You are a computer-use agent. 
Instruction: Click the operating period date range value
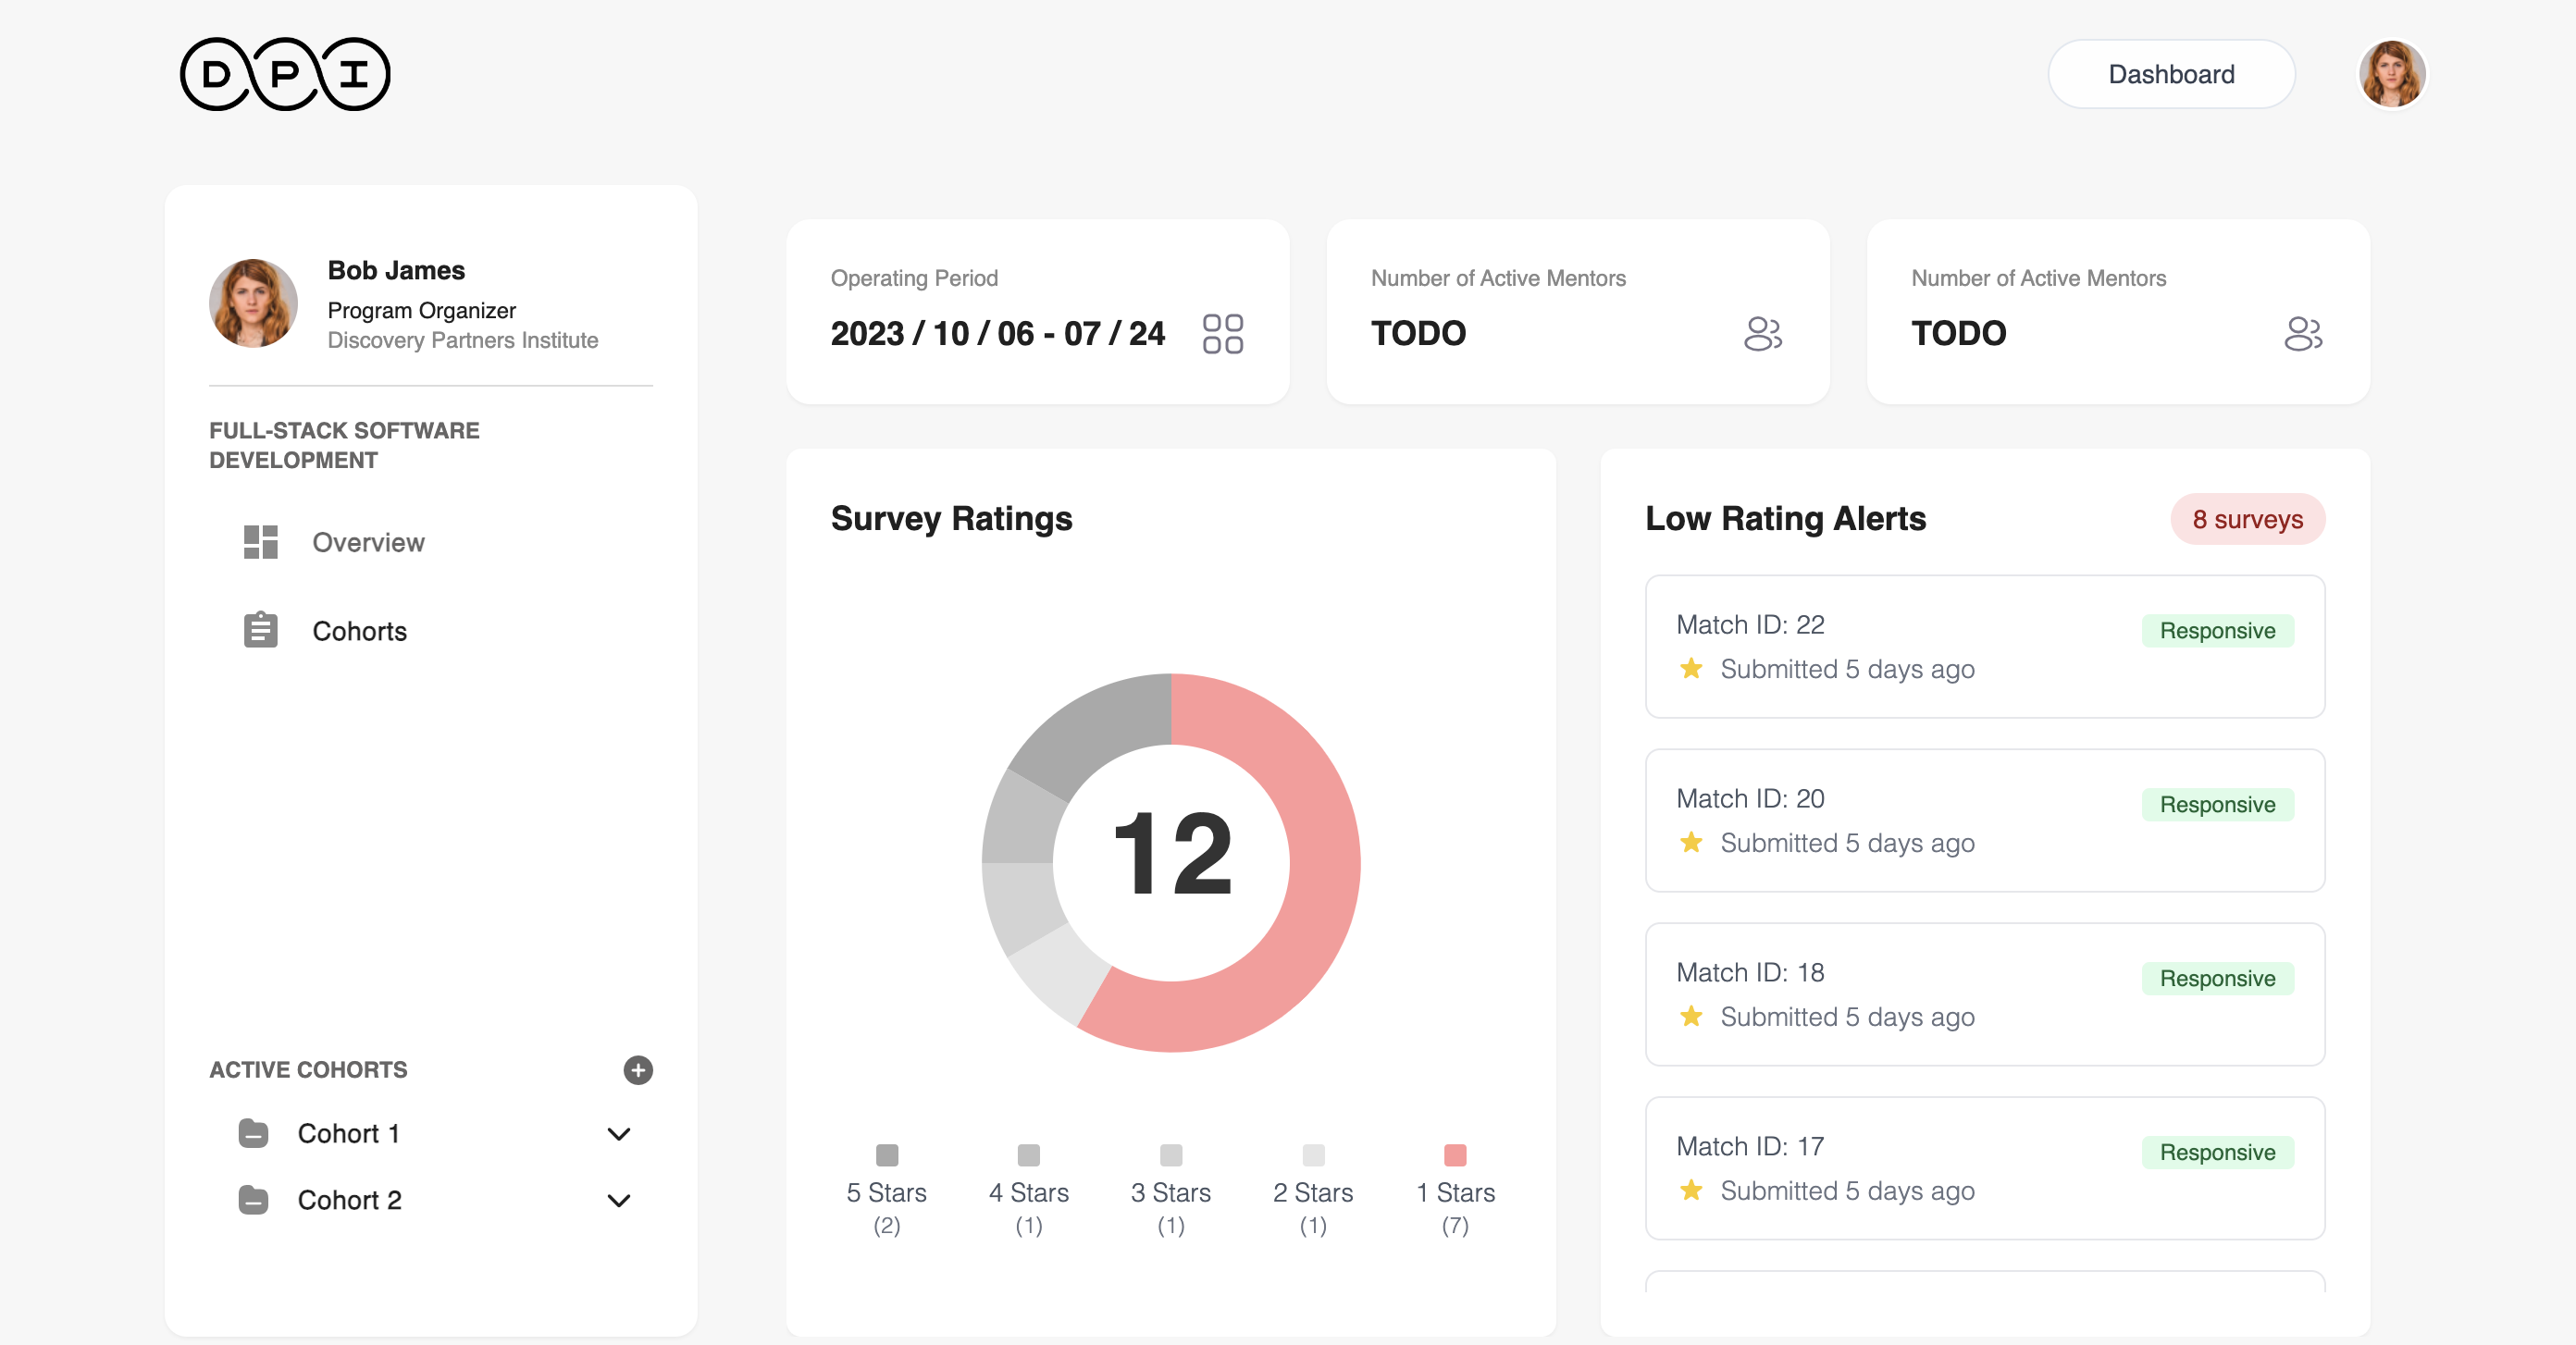(x=997, y=333)
